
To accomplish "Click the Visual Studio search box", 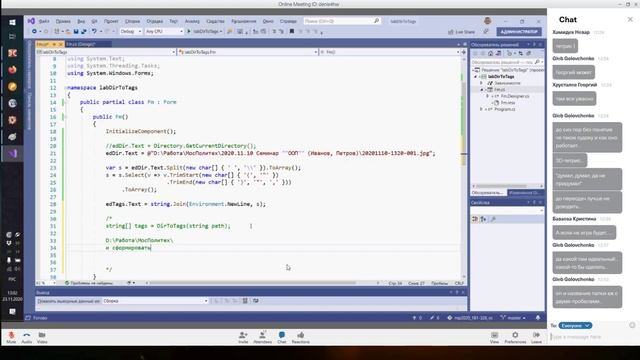I will coord(342,21).
